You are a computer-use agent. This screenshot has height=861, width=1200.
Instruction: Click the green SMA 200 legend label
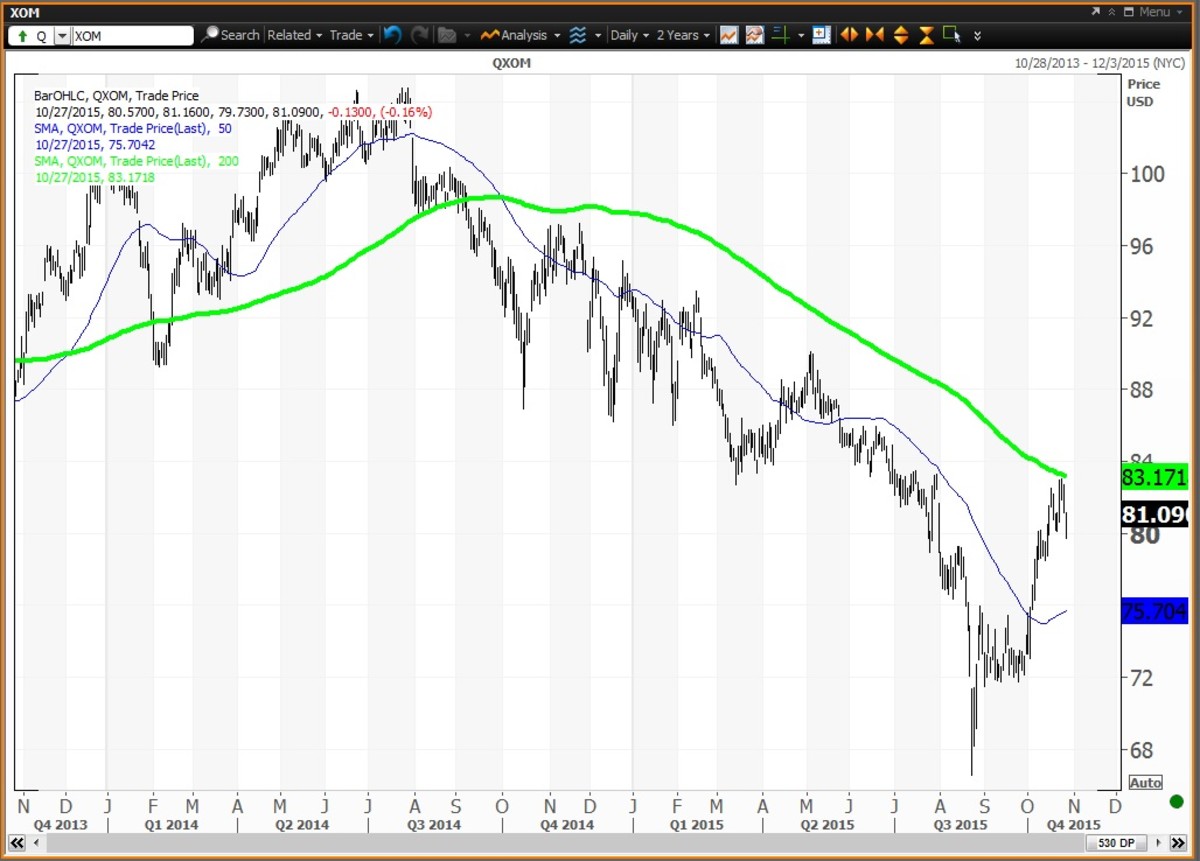tap(136, 160)
